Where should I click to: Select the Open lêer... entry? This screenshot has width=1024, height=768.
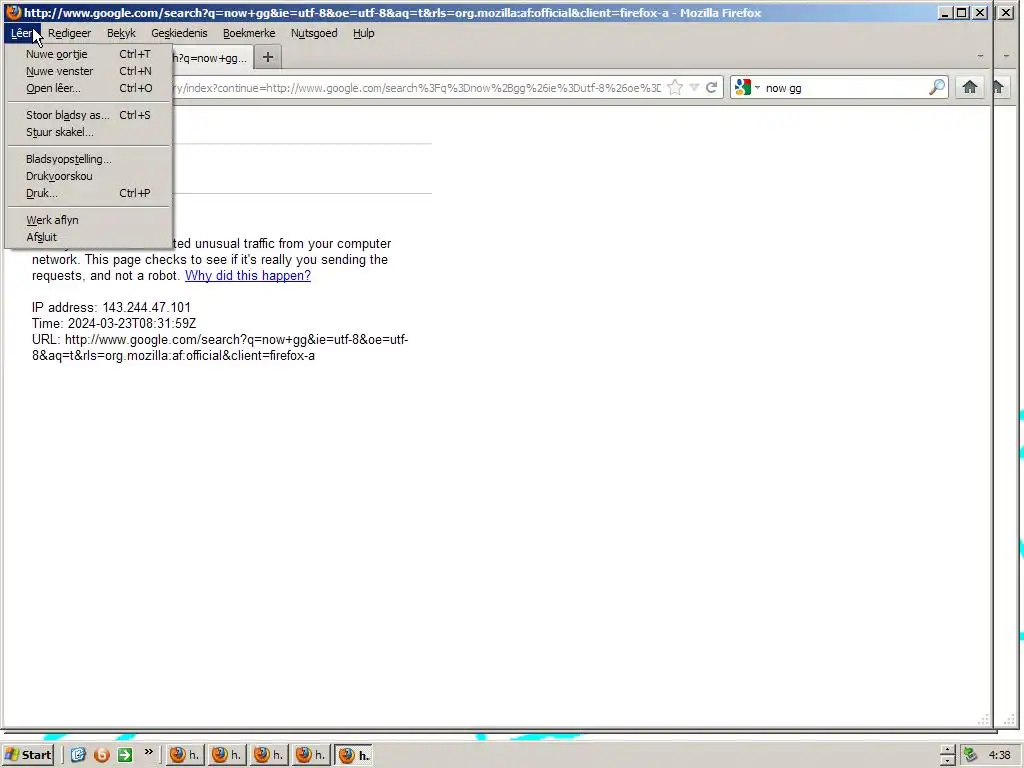coord(88,88)
